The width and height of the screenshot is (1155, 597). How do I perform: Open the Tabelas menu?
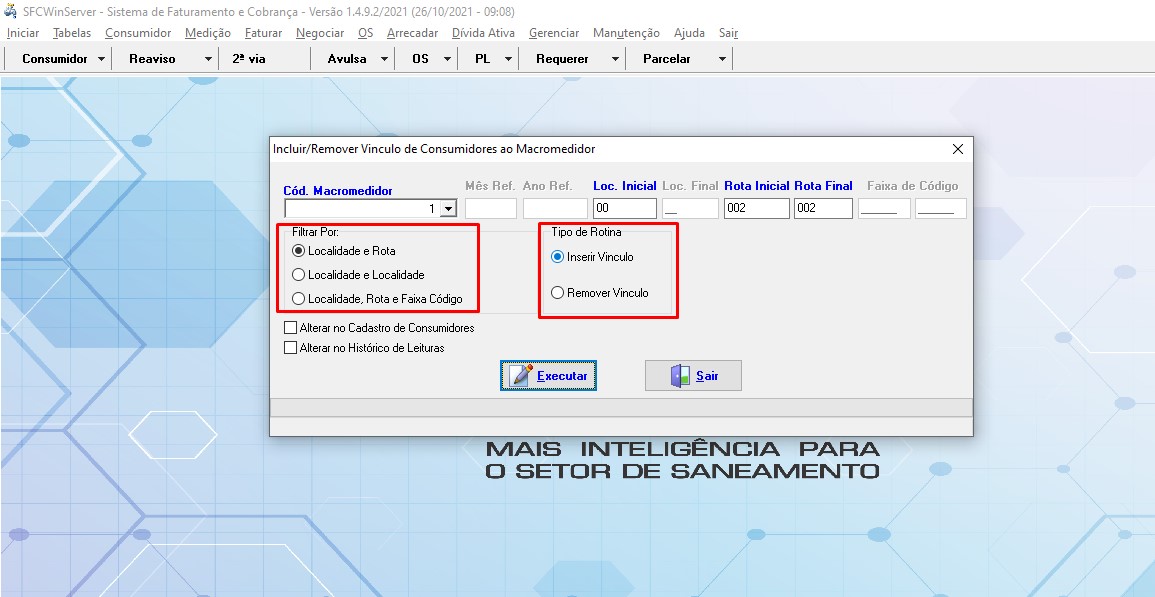[71, 32]
